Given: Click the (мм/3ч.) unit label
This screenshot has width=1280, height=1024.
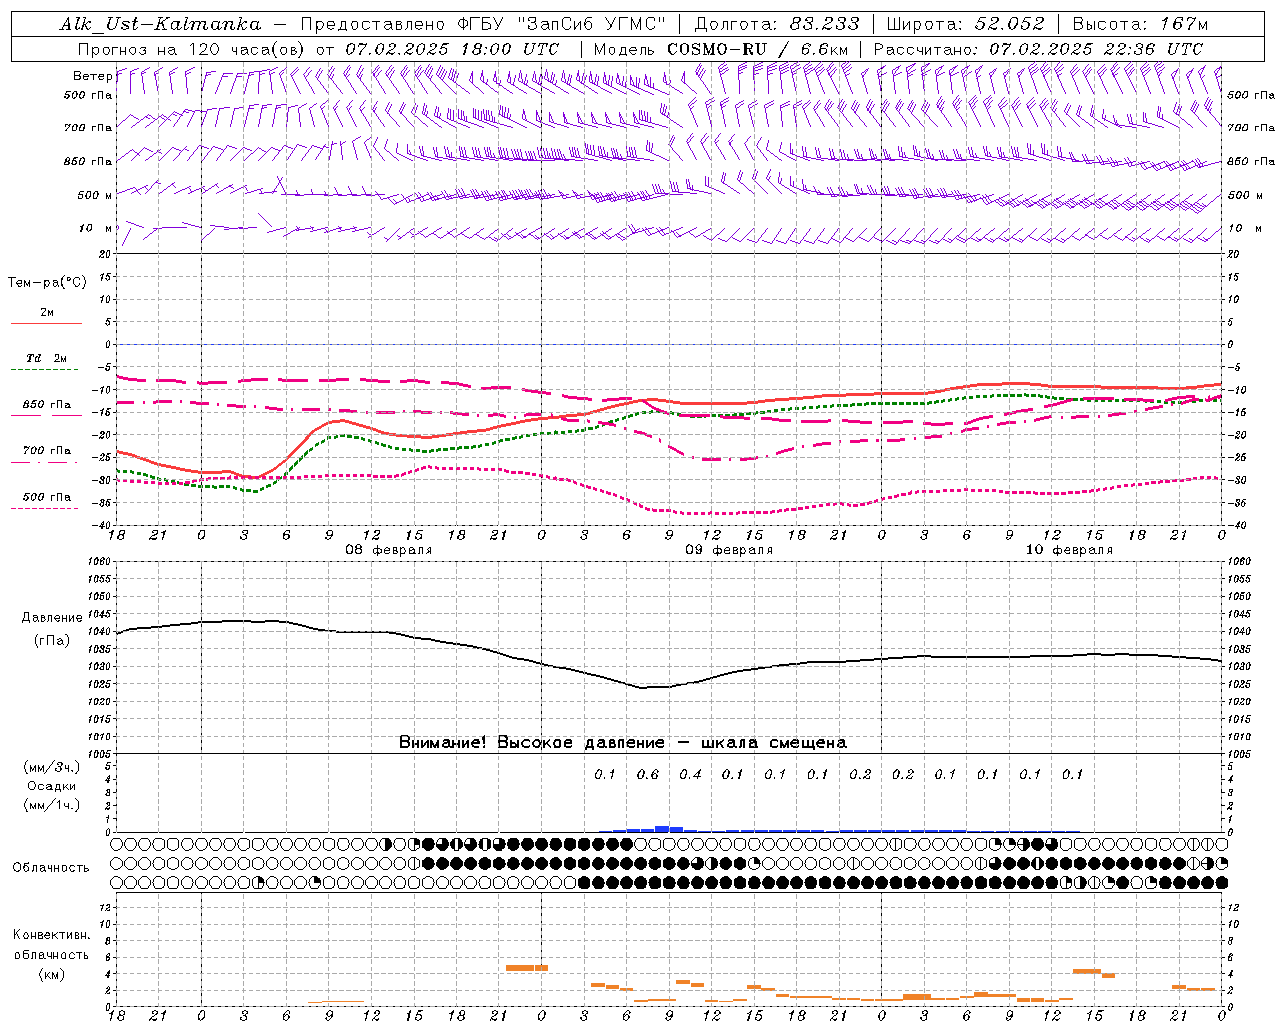Looking at the screenshot, I should (x=52, y=767).
